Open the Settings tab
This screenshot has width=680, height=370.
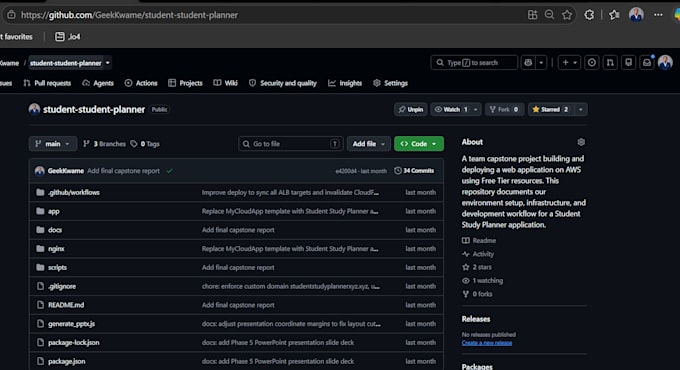coord(390,83)
